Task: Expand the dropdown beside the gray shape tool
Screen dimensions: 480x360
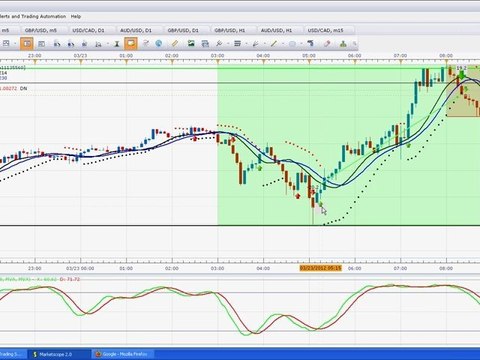Action: (x=301, y=44)
